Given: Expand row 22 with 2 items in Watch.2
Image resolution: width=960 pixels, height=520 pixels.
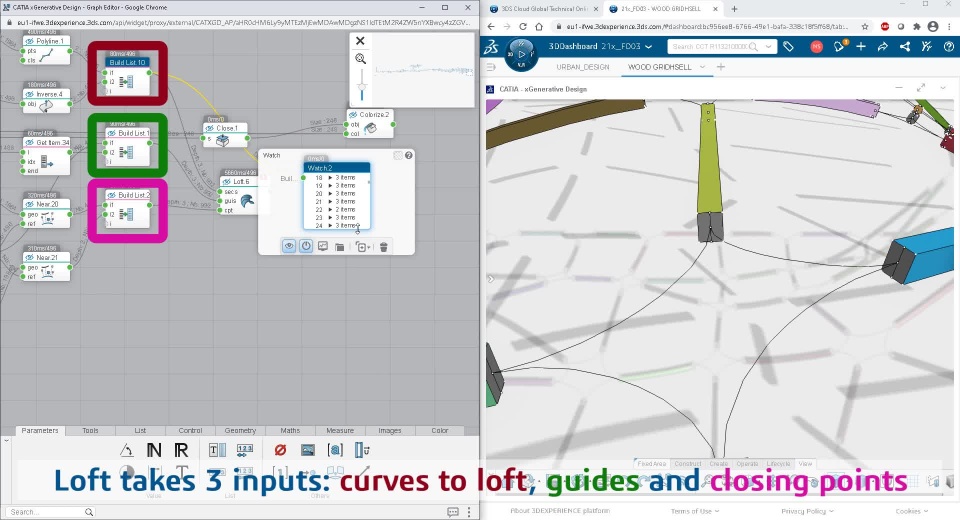Looking at the screenshot, I should point(331,209).
